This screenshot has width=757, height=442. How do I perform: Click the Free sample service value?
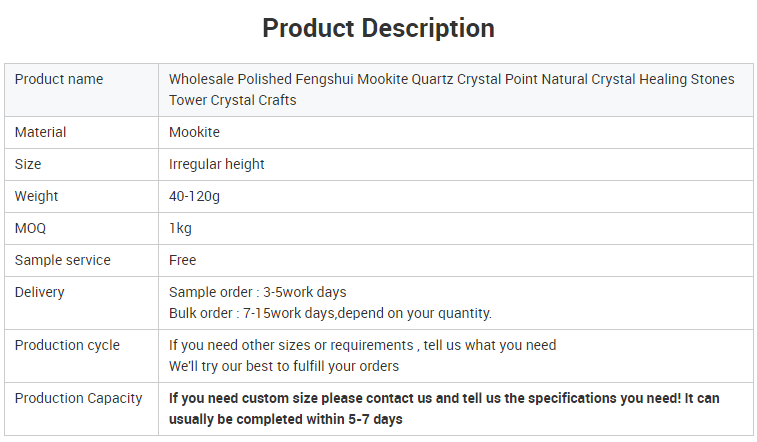click(182, 260)
